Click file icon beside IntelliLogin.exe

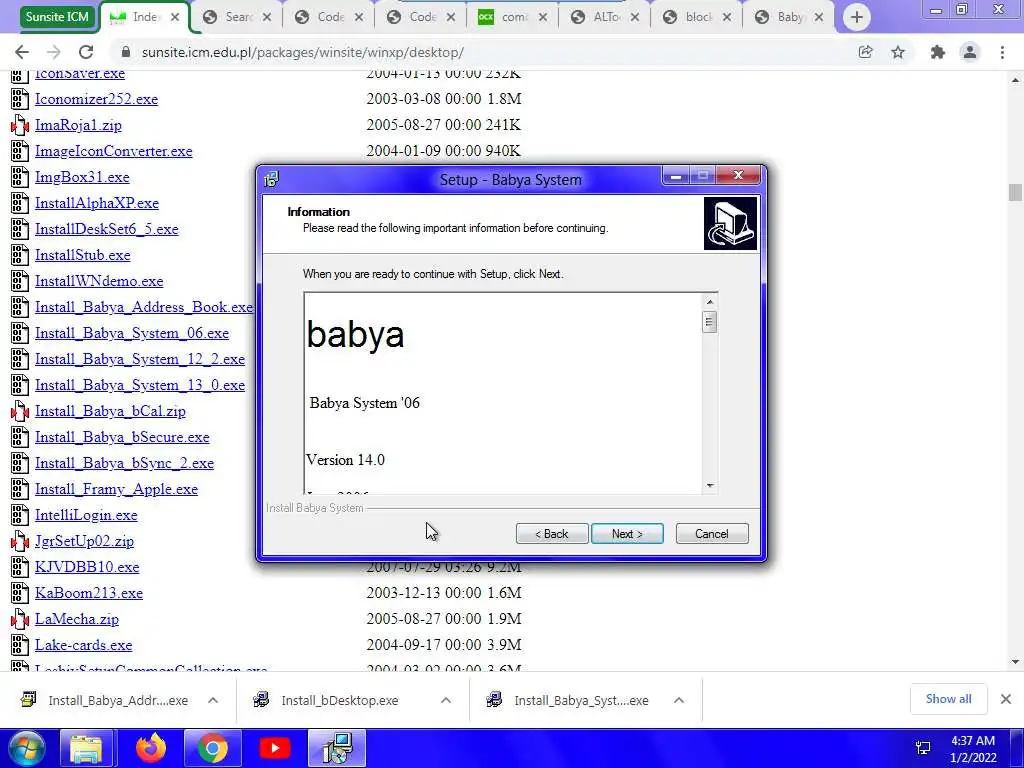point(20,515)
